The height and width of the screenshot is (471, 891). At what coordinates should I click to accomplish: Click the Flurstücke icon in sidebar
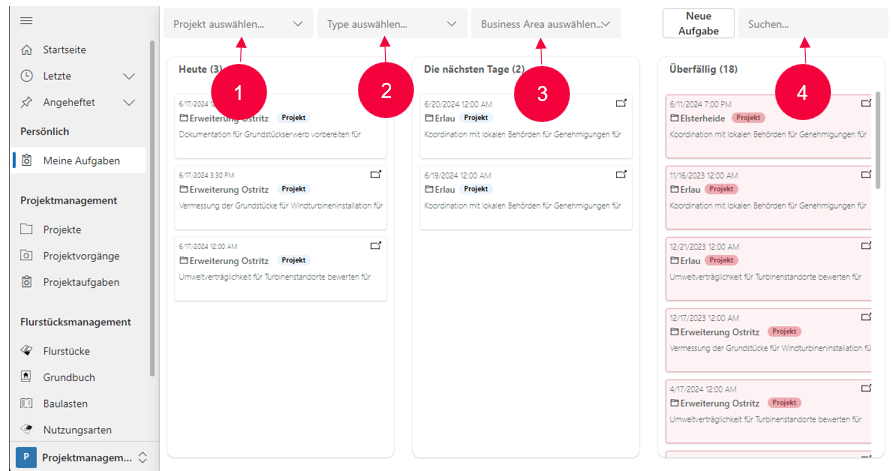coord(27,351)
